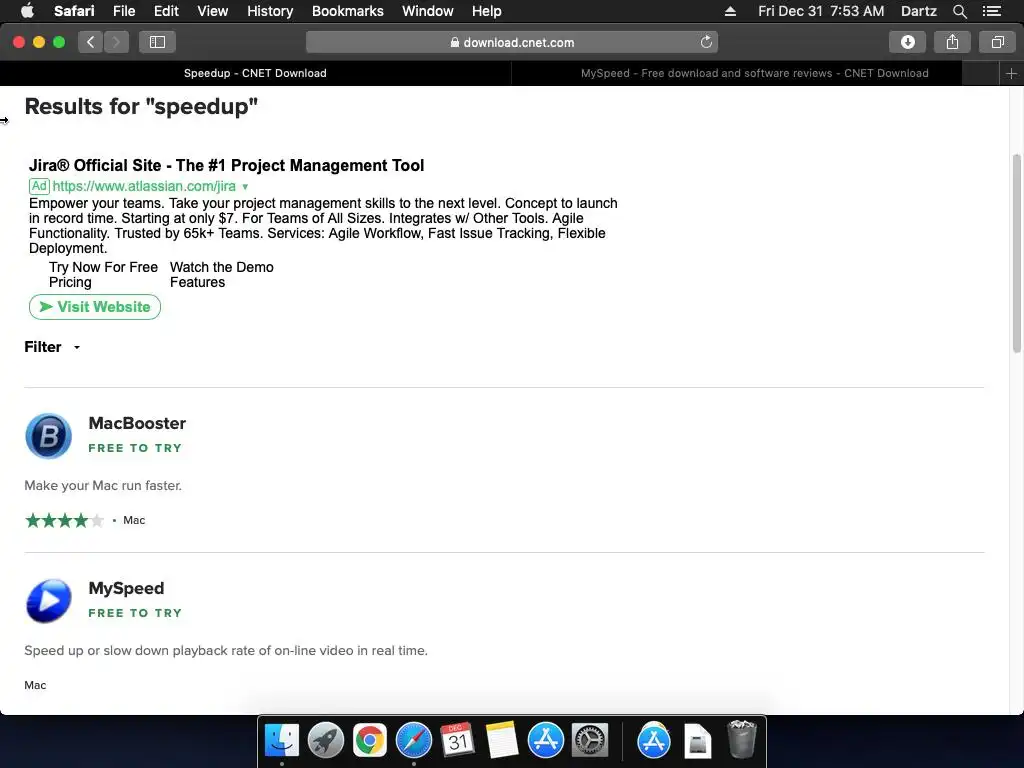The image size is (1024, 768).
Task: Open the document file icon in Dock
Action: [x=697, y=741]
